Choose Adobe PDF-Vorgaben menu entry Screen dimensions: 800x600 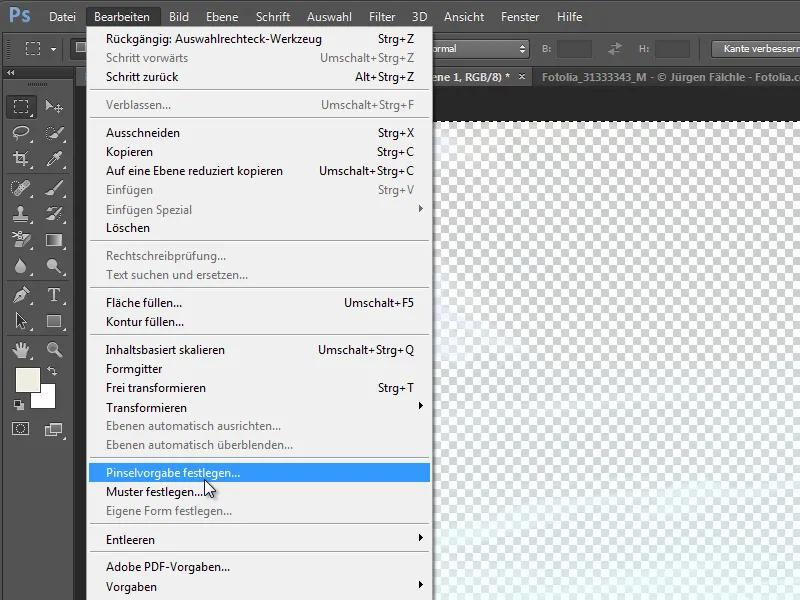click(x=260, y=567)
